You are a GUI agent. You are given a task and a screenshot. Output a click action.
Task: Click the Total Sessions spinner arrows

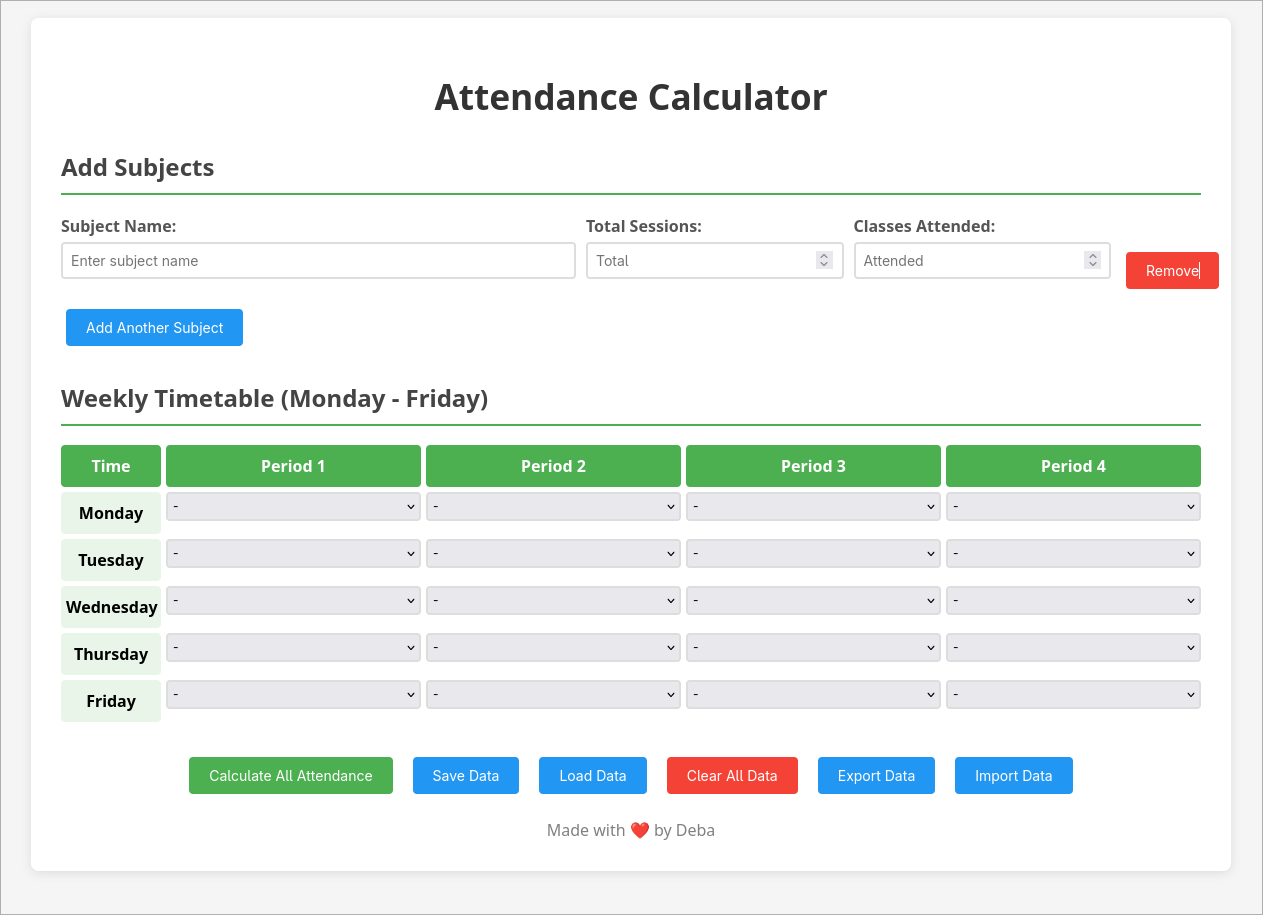pyautogui.click(x=824, y=260)
